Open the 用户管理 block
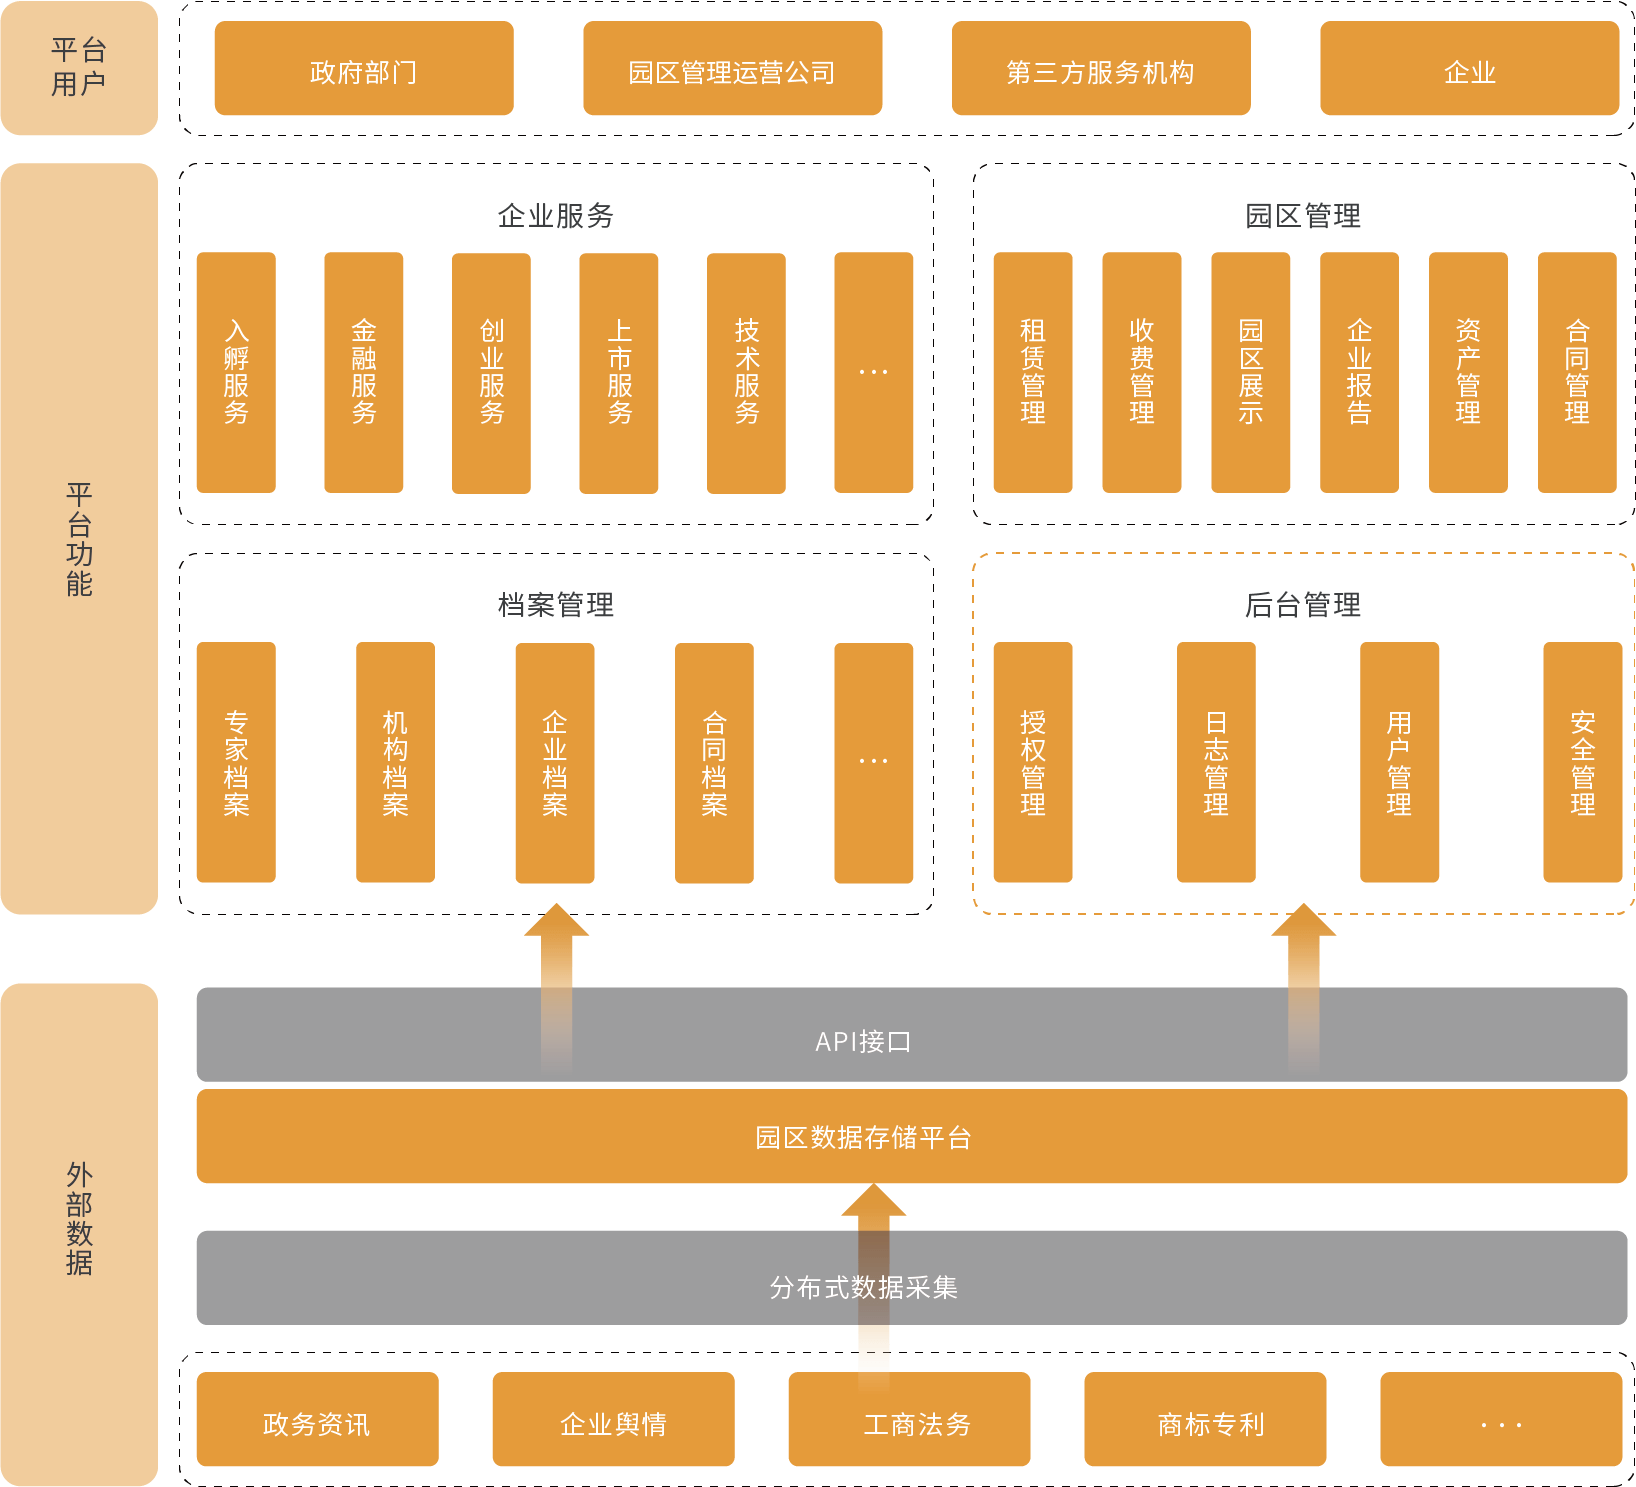The width and height of the screenshot is (1636, 1487). coord(1400,762)
